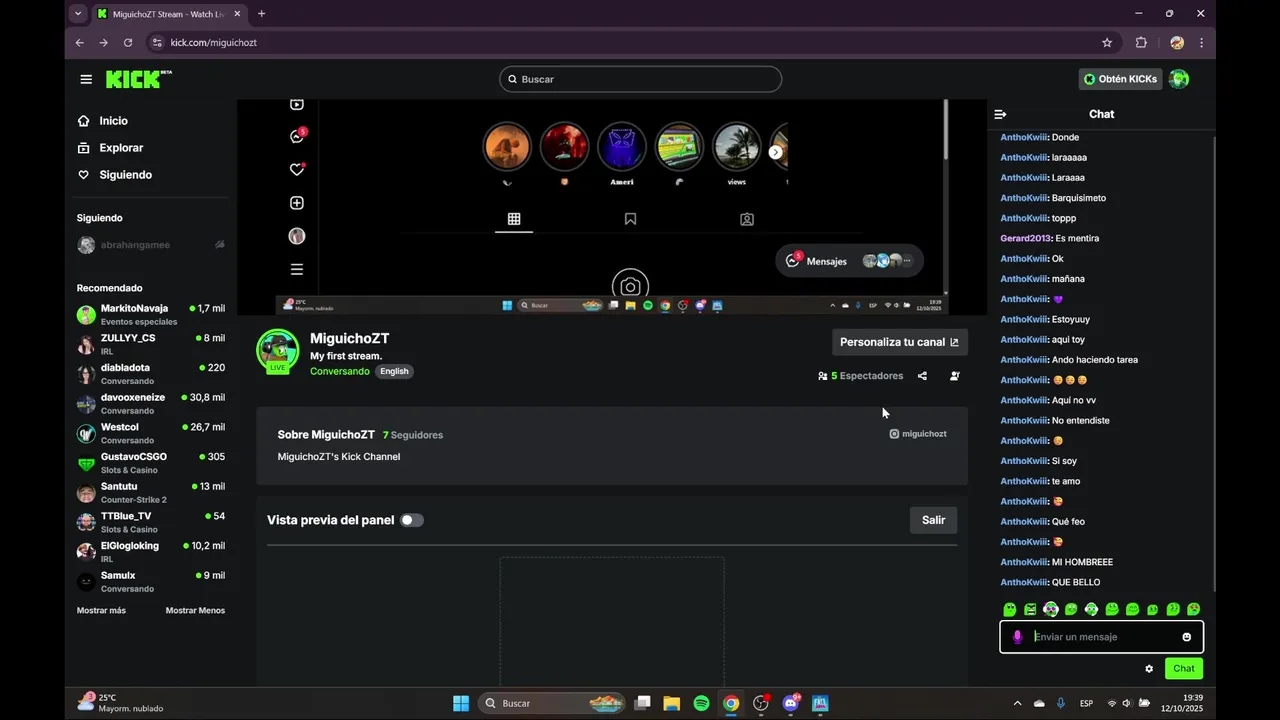The height and width of the screenshot is (720, 1280).
Task: Click the purple microphone in chat box
Action: coord(1018,637)
